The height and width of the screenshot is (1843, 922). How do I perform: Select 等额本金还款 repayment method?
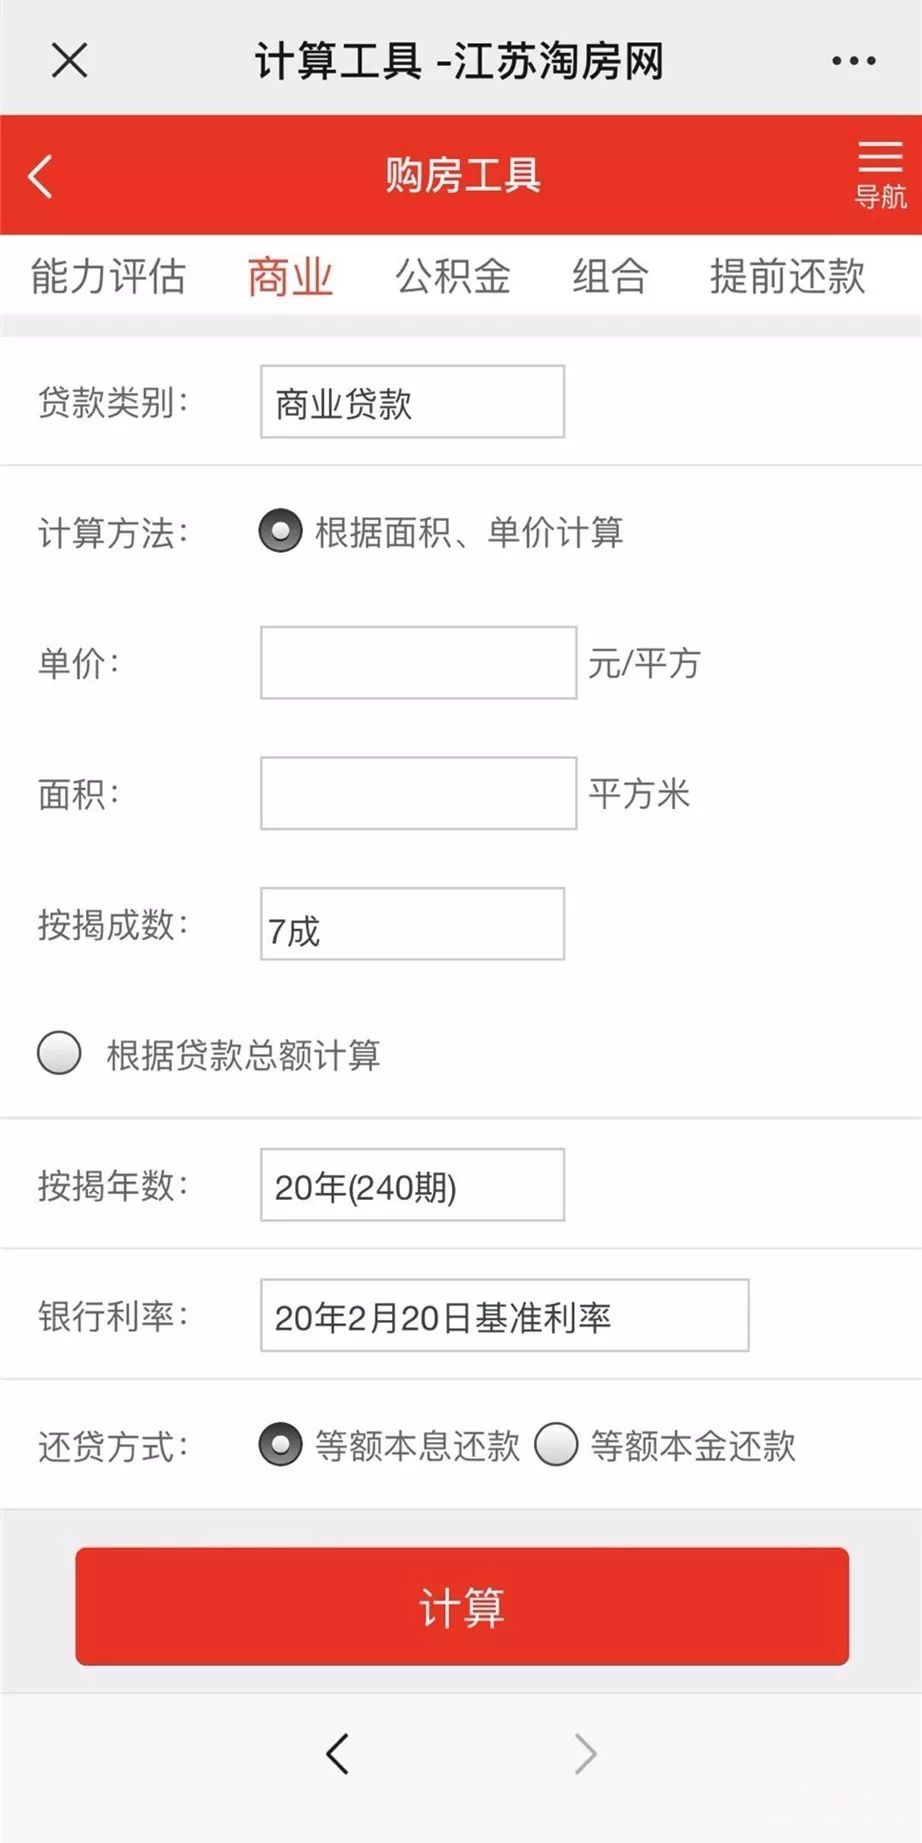(557, 1445)
